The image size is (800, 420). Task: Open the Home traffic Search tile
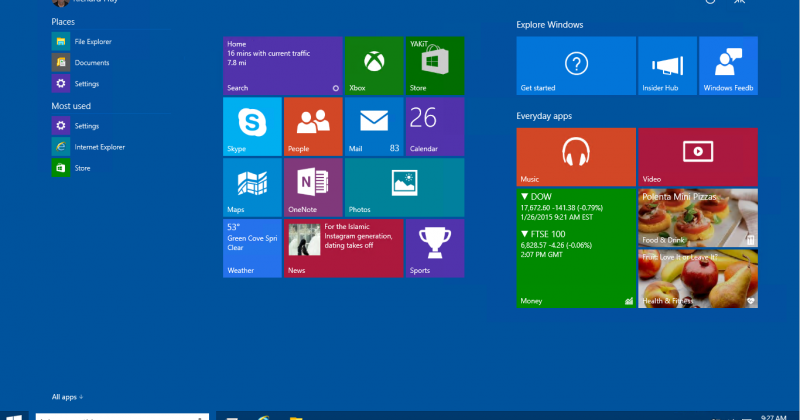[283, 65]
